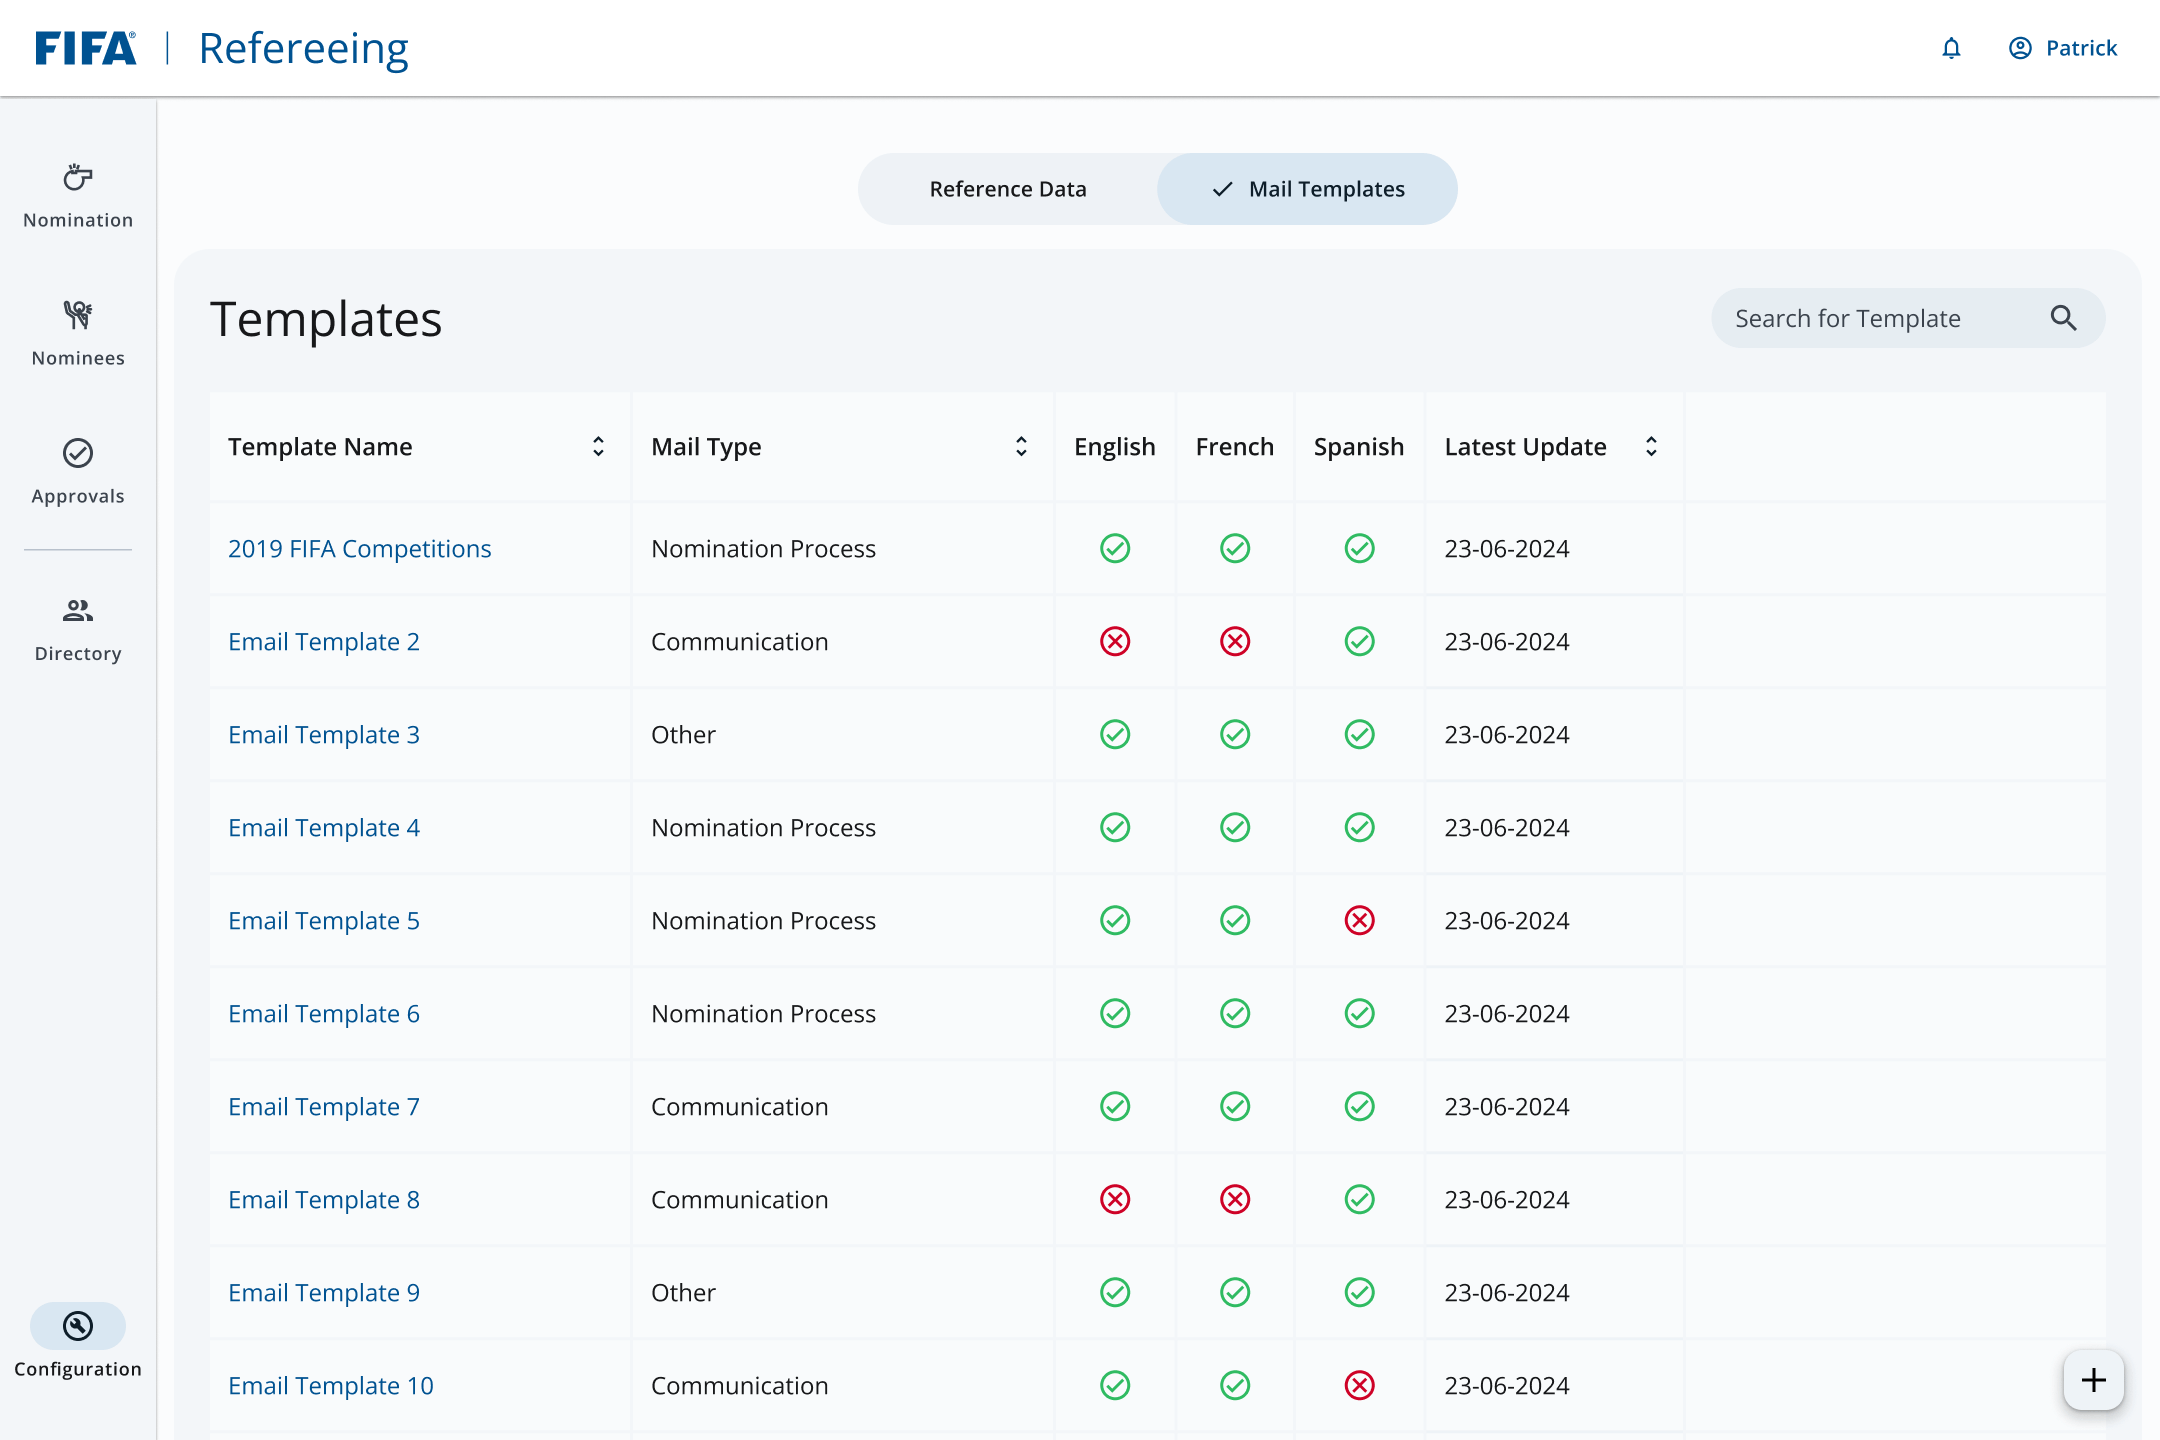Click the add template plus button
Image resolution: width=2160 pixels, height=1440 pixels.
(2093, 1380)
